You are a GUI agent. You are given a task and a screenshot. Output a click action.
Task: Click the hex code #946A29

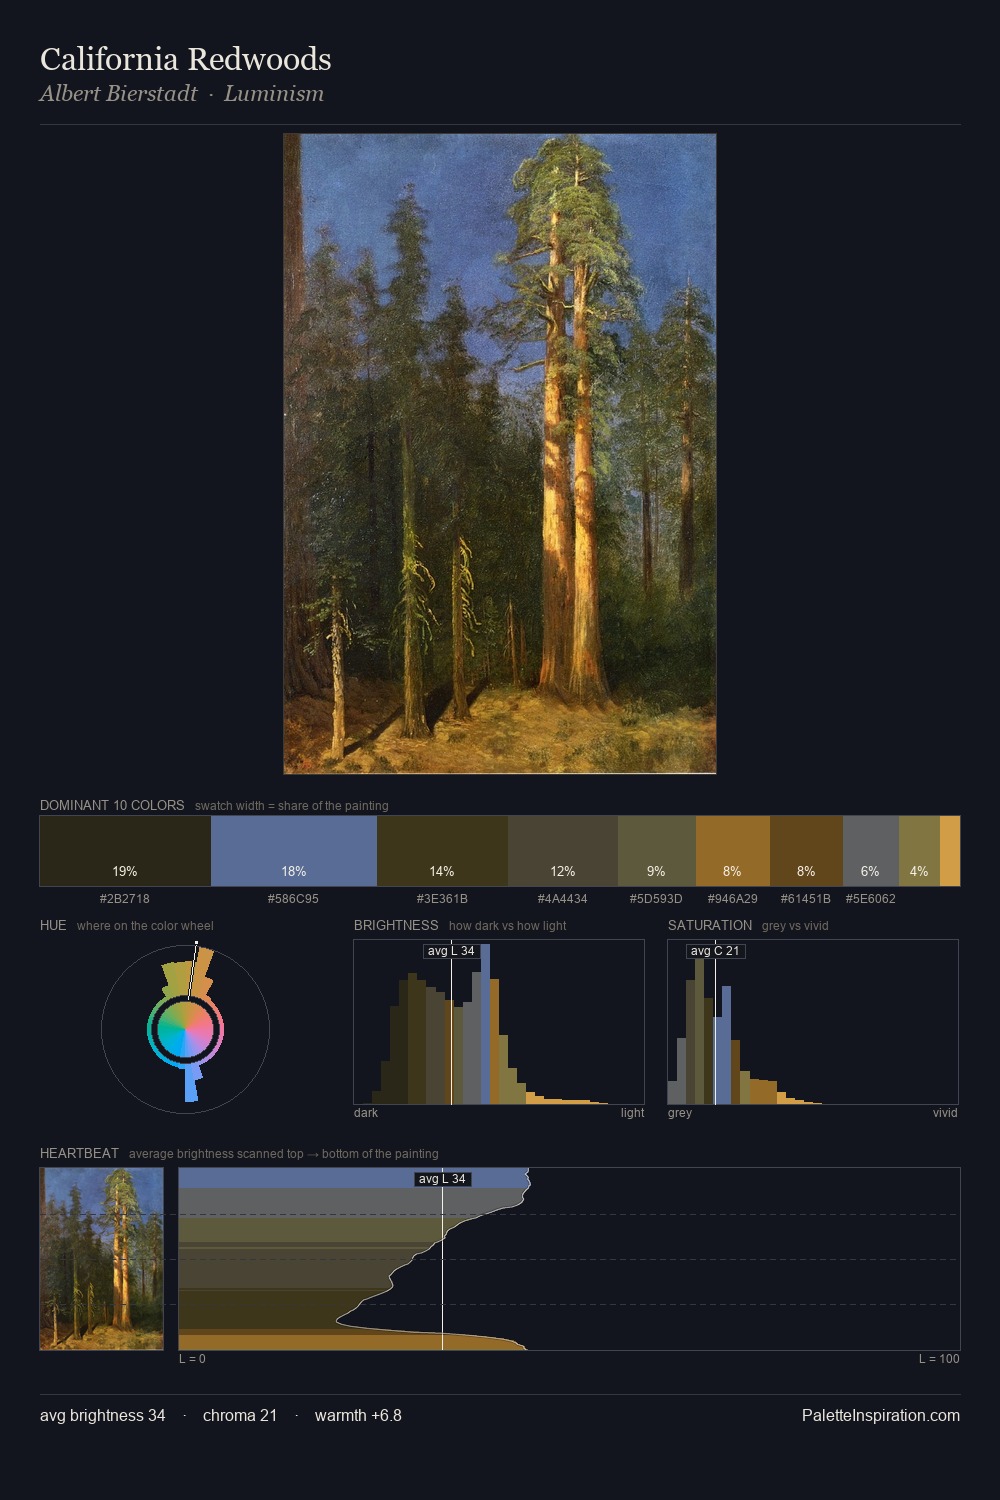(732, 899)
